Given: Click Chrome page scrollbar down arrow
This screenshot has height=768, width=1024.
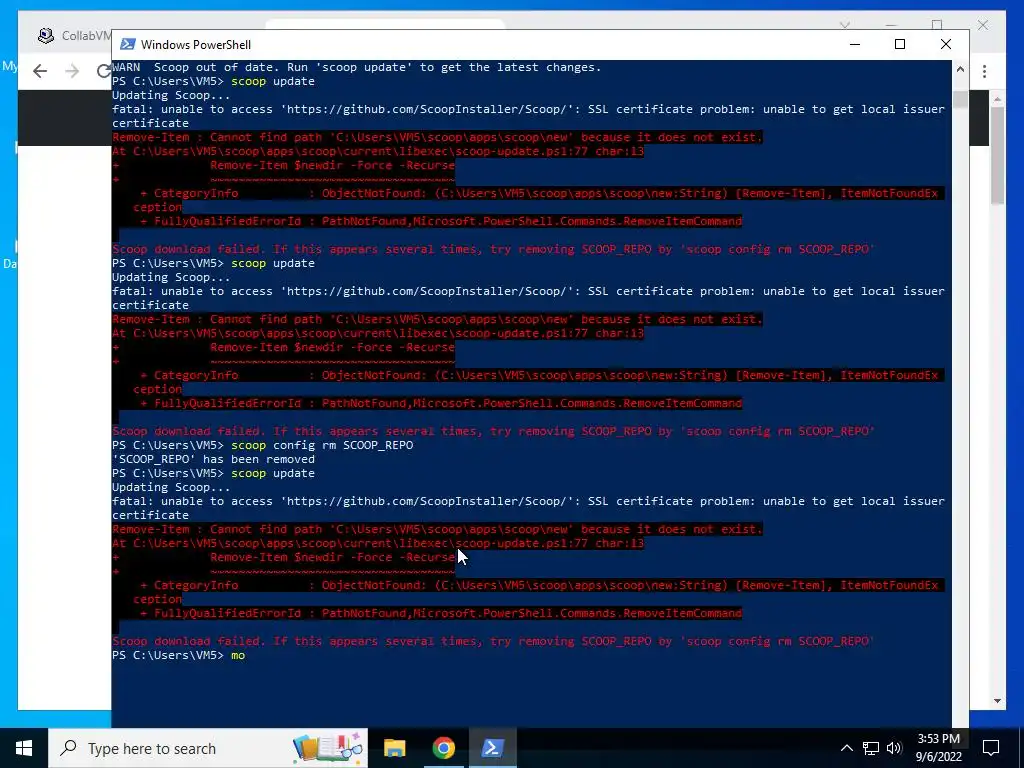Looking at the screenshot, I should [997, 701].
